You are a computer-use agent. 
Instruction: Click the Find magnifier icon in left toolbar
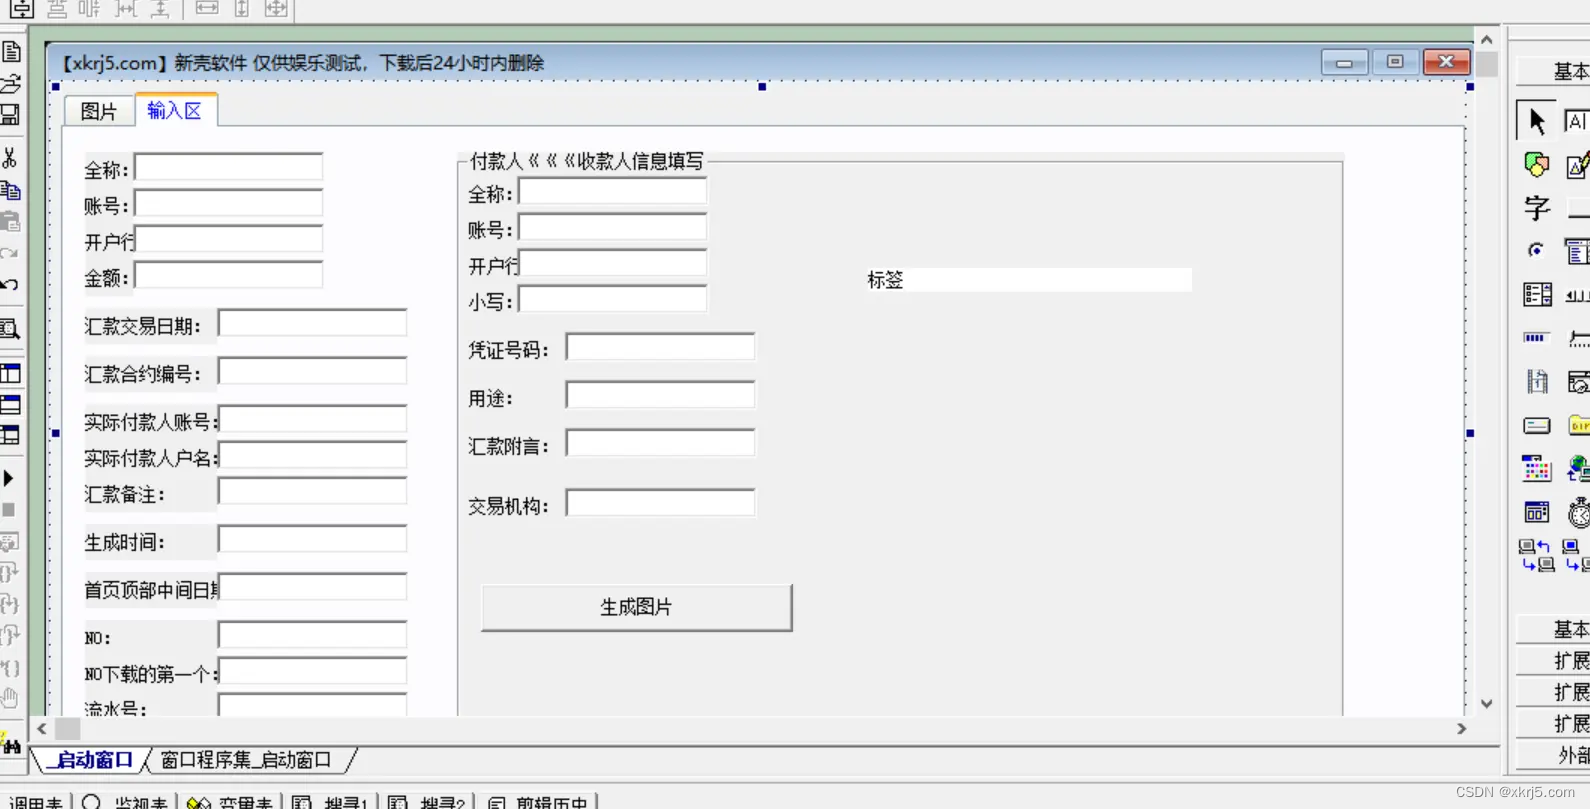[10, 329]
